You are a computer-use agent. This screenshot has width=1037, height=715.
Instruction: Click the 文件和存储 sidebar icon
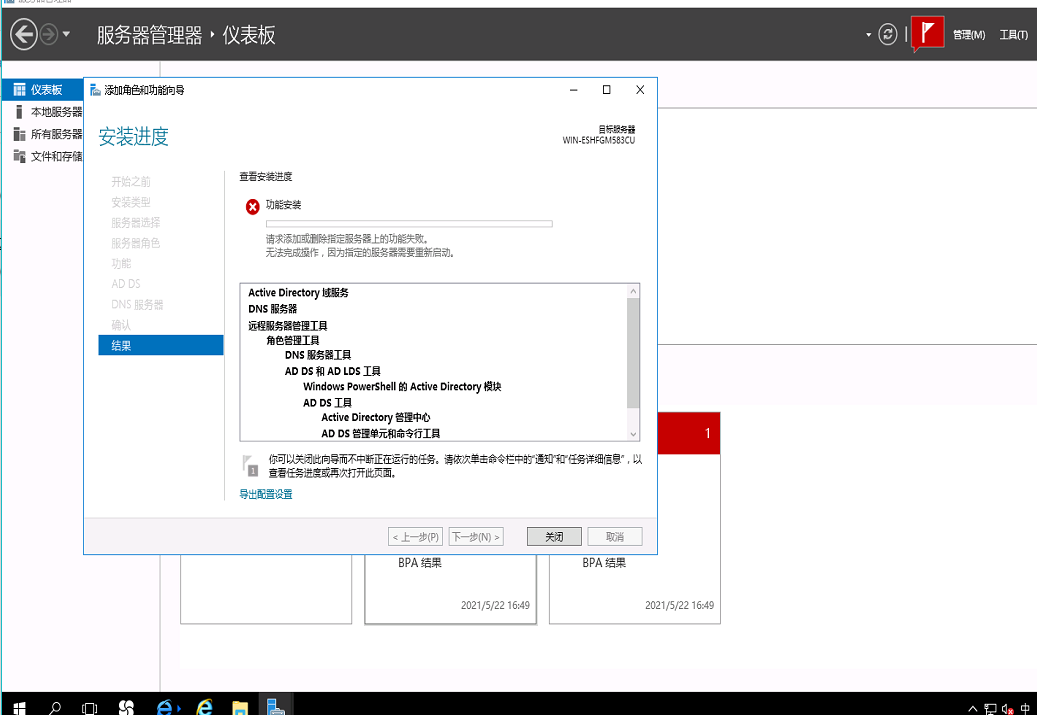[19, 157]
